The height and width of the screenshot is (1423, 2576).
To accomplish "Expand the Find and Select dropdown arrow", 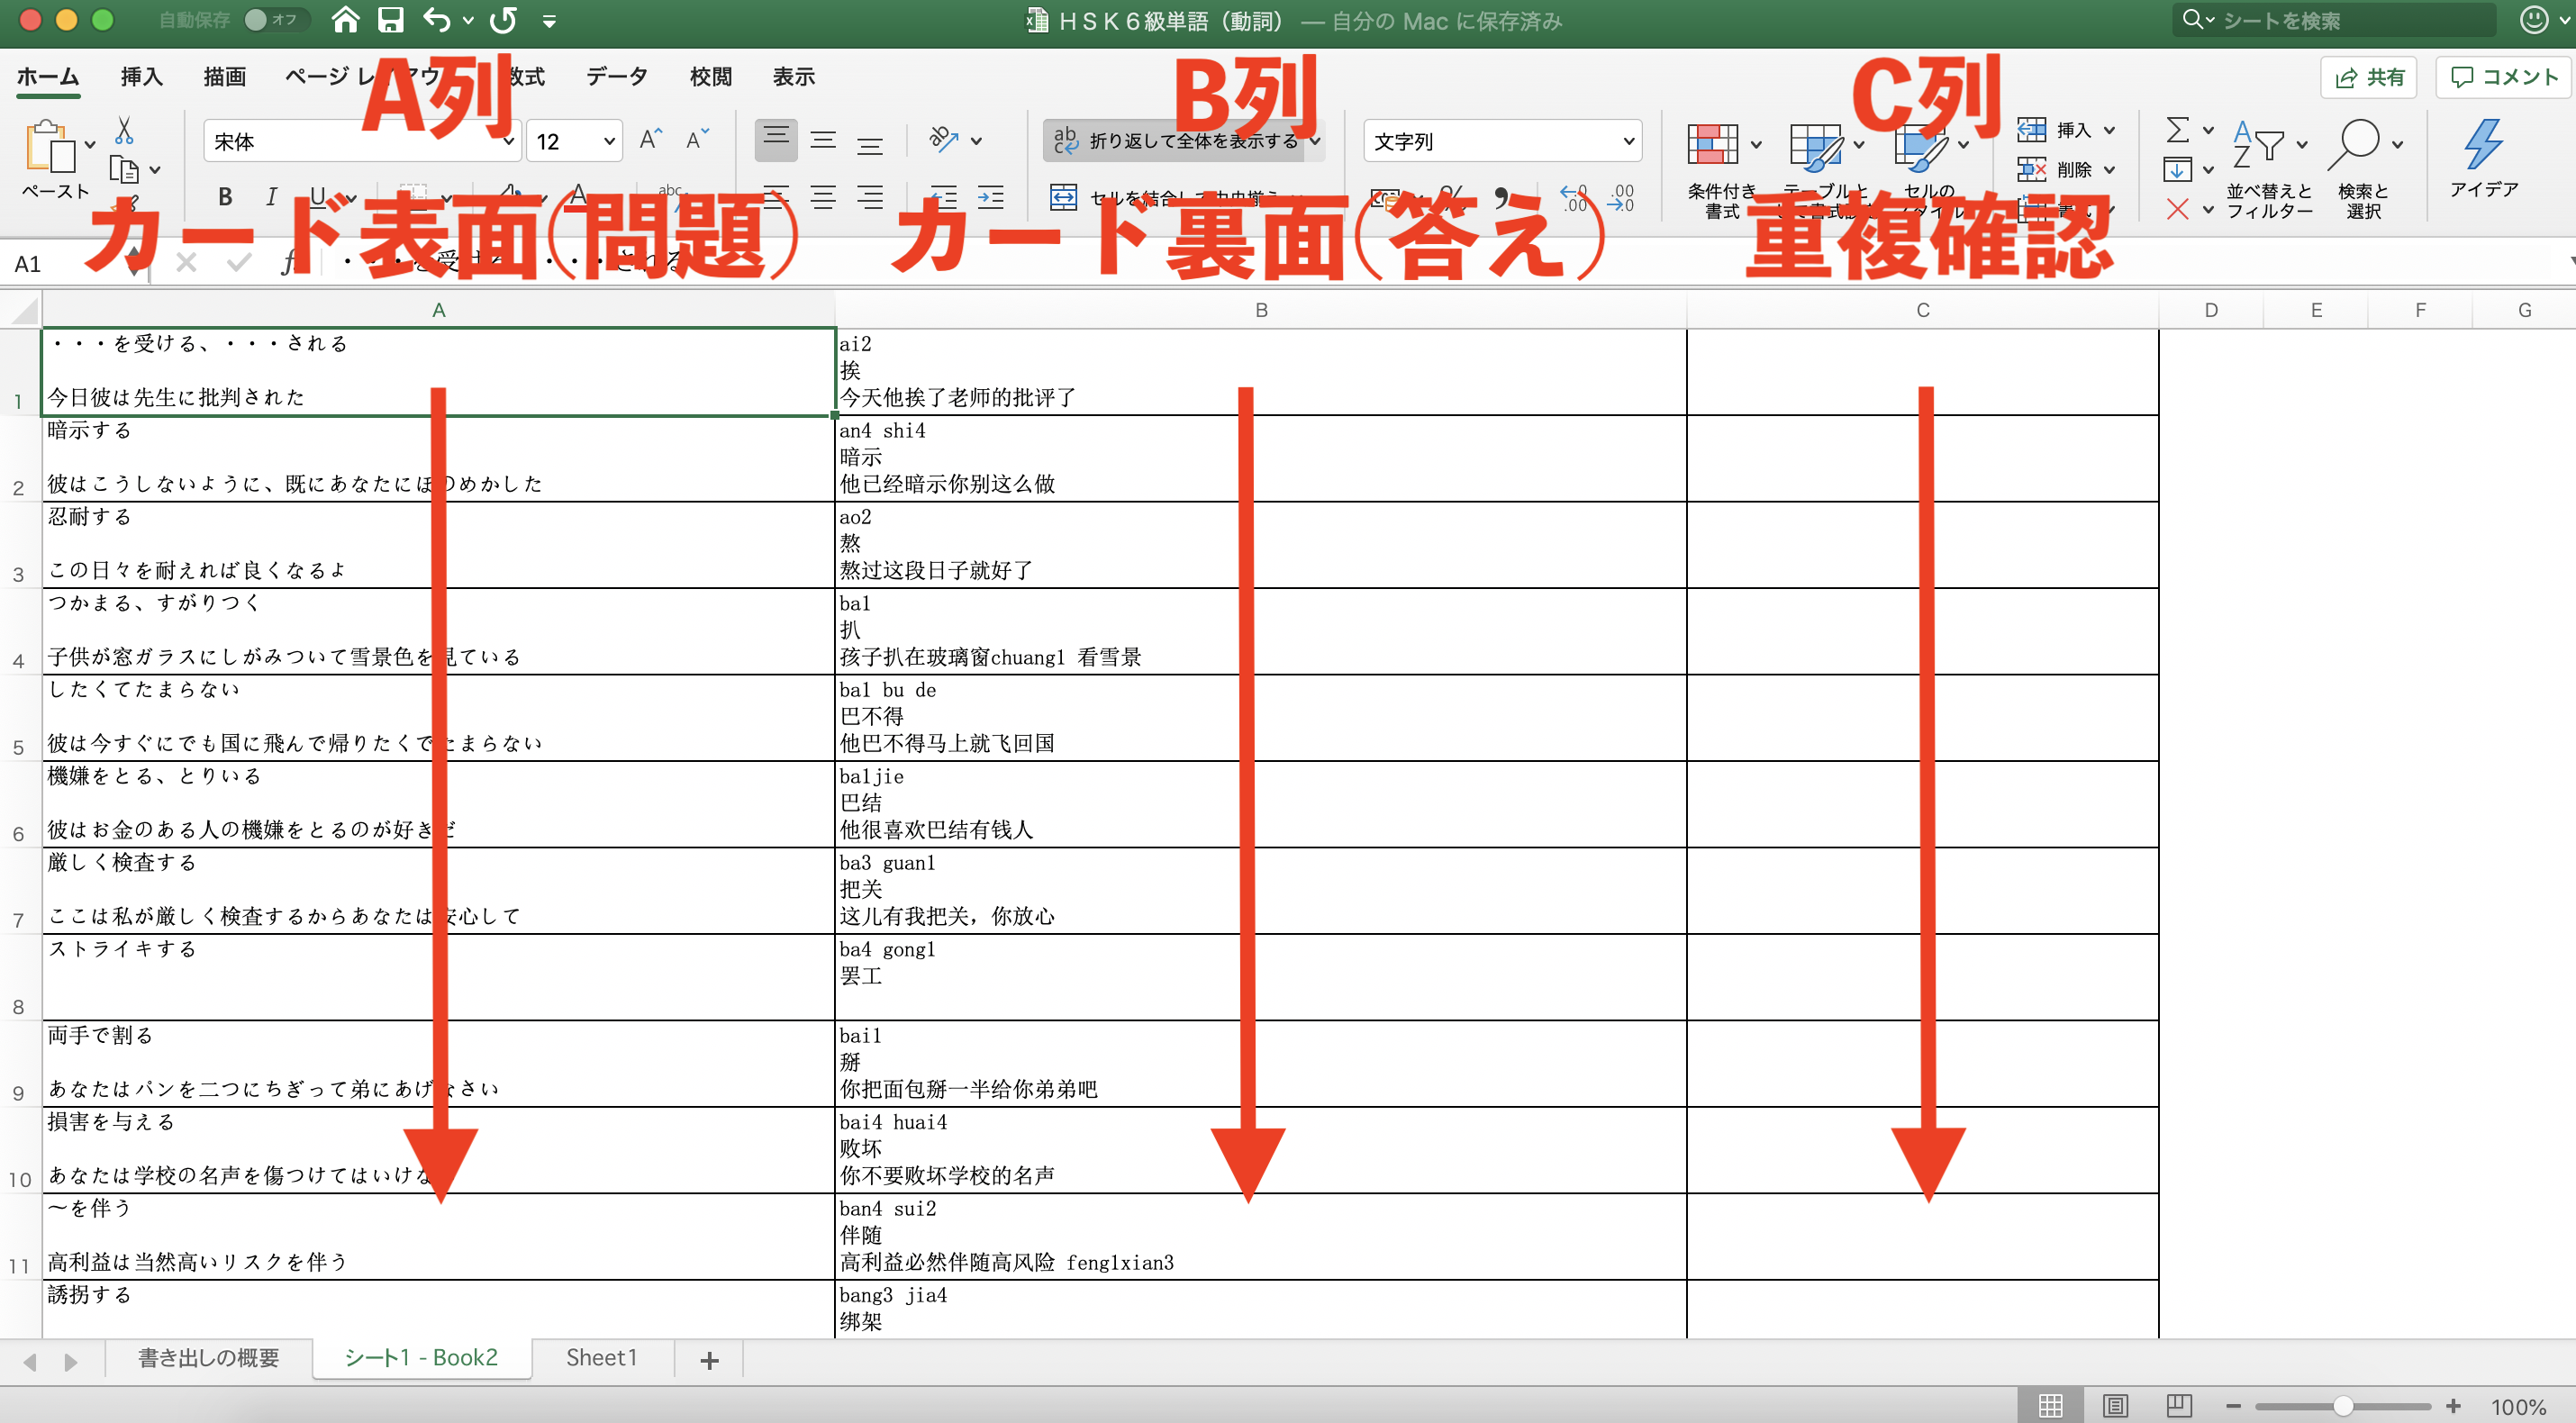I will [x=2397, y=145].
